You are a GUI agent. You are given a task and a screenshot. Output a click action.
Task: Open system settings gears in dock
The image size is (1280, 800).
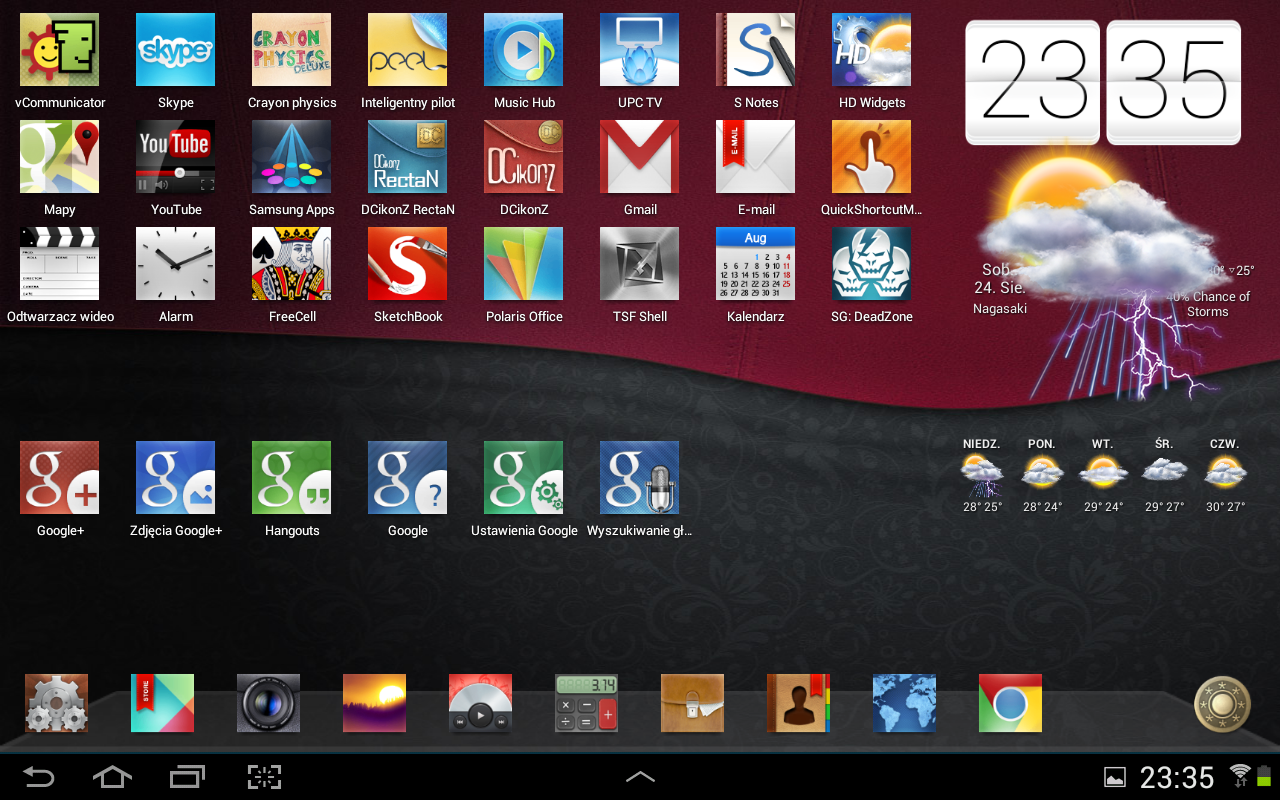[56, 703]
